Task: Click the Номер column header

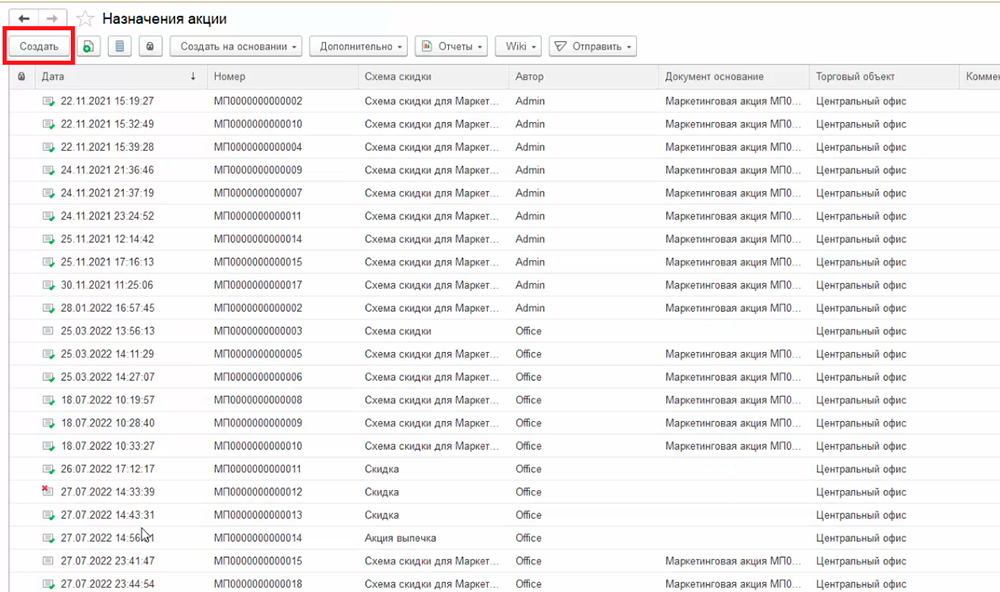Action: 282,77
